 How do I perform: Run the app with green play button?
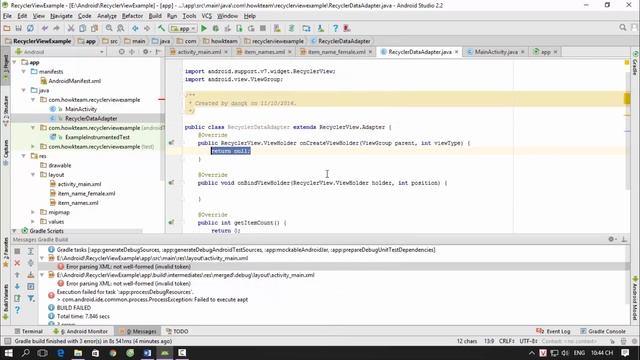click(204, 28)
